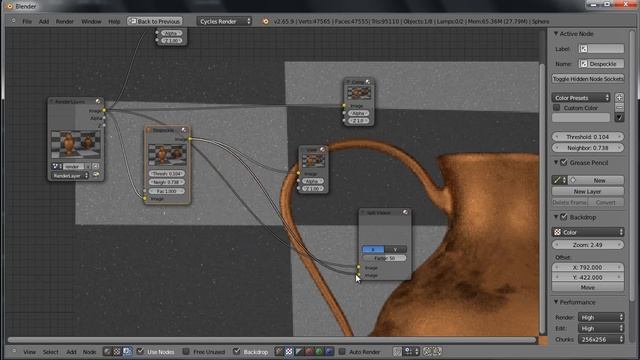The image size is (640, 360).
Task: Adjust the Threshold 0.104 slider
Action: point(588,137)
